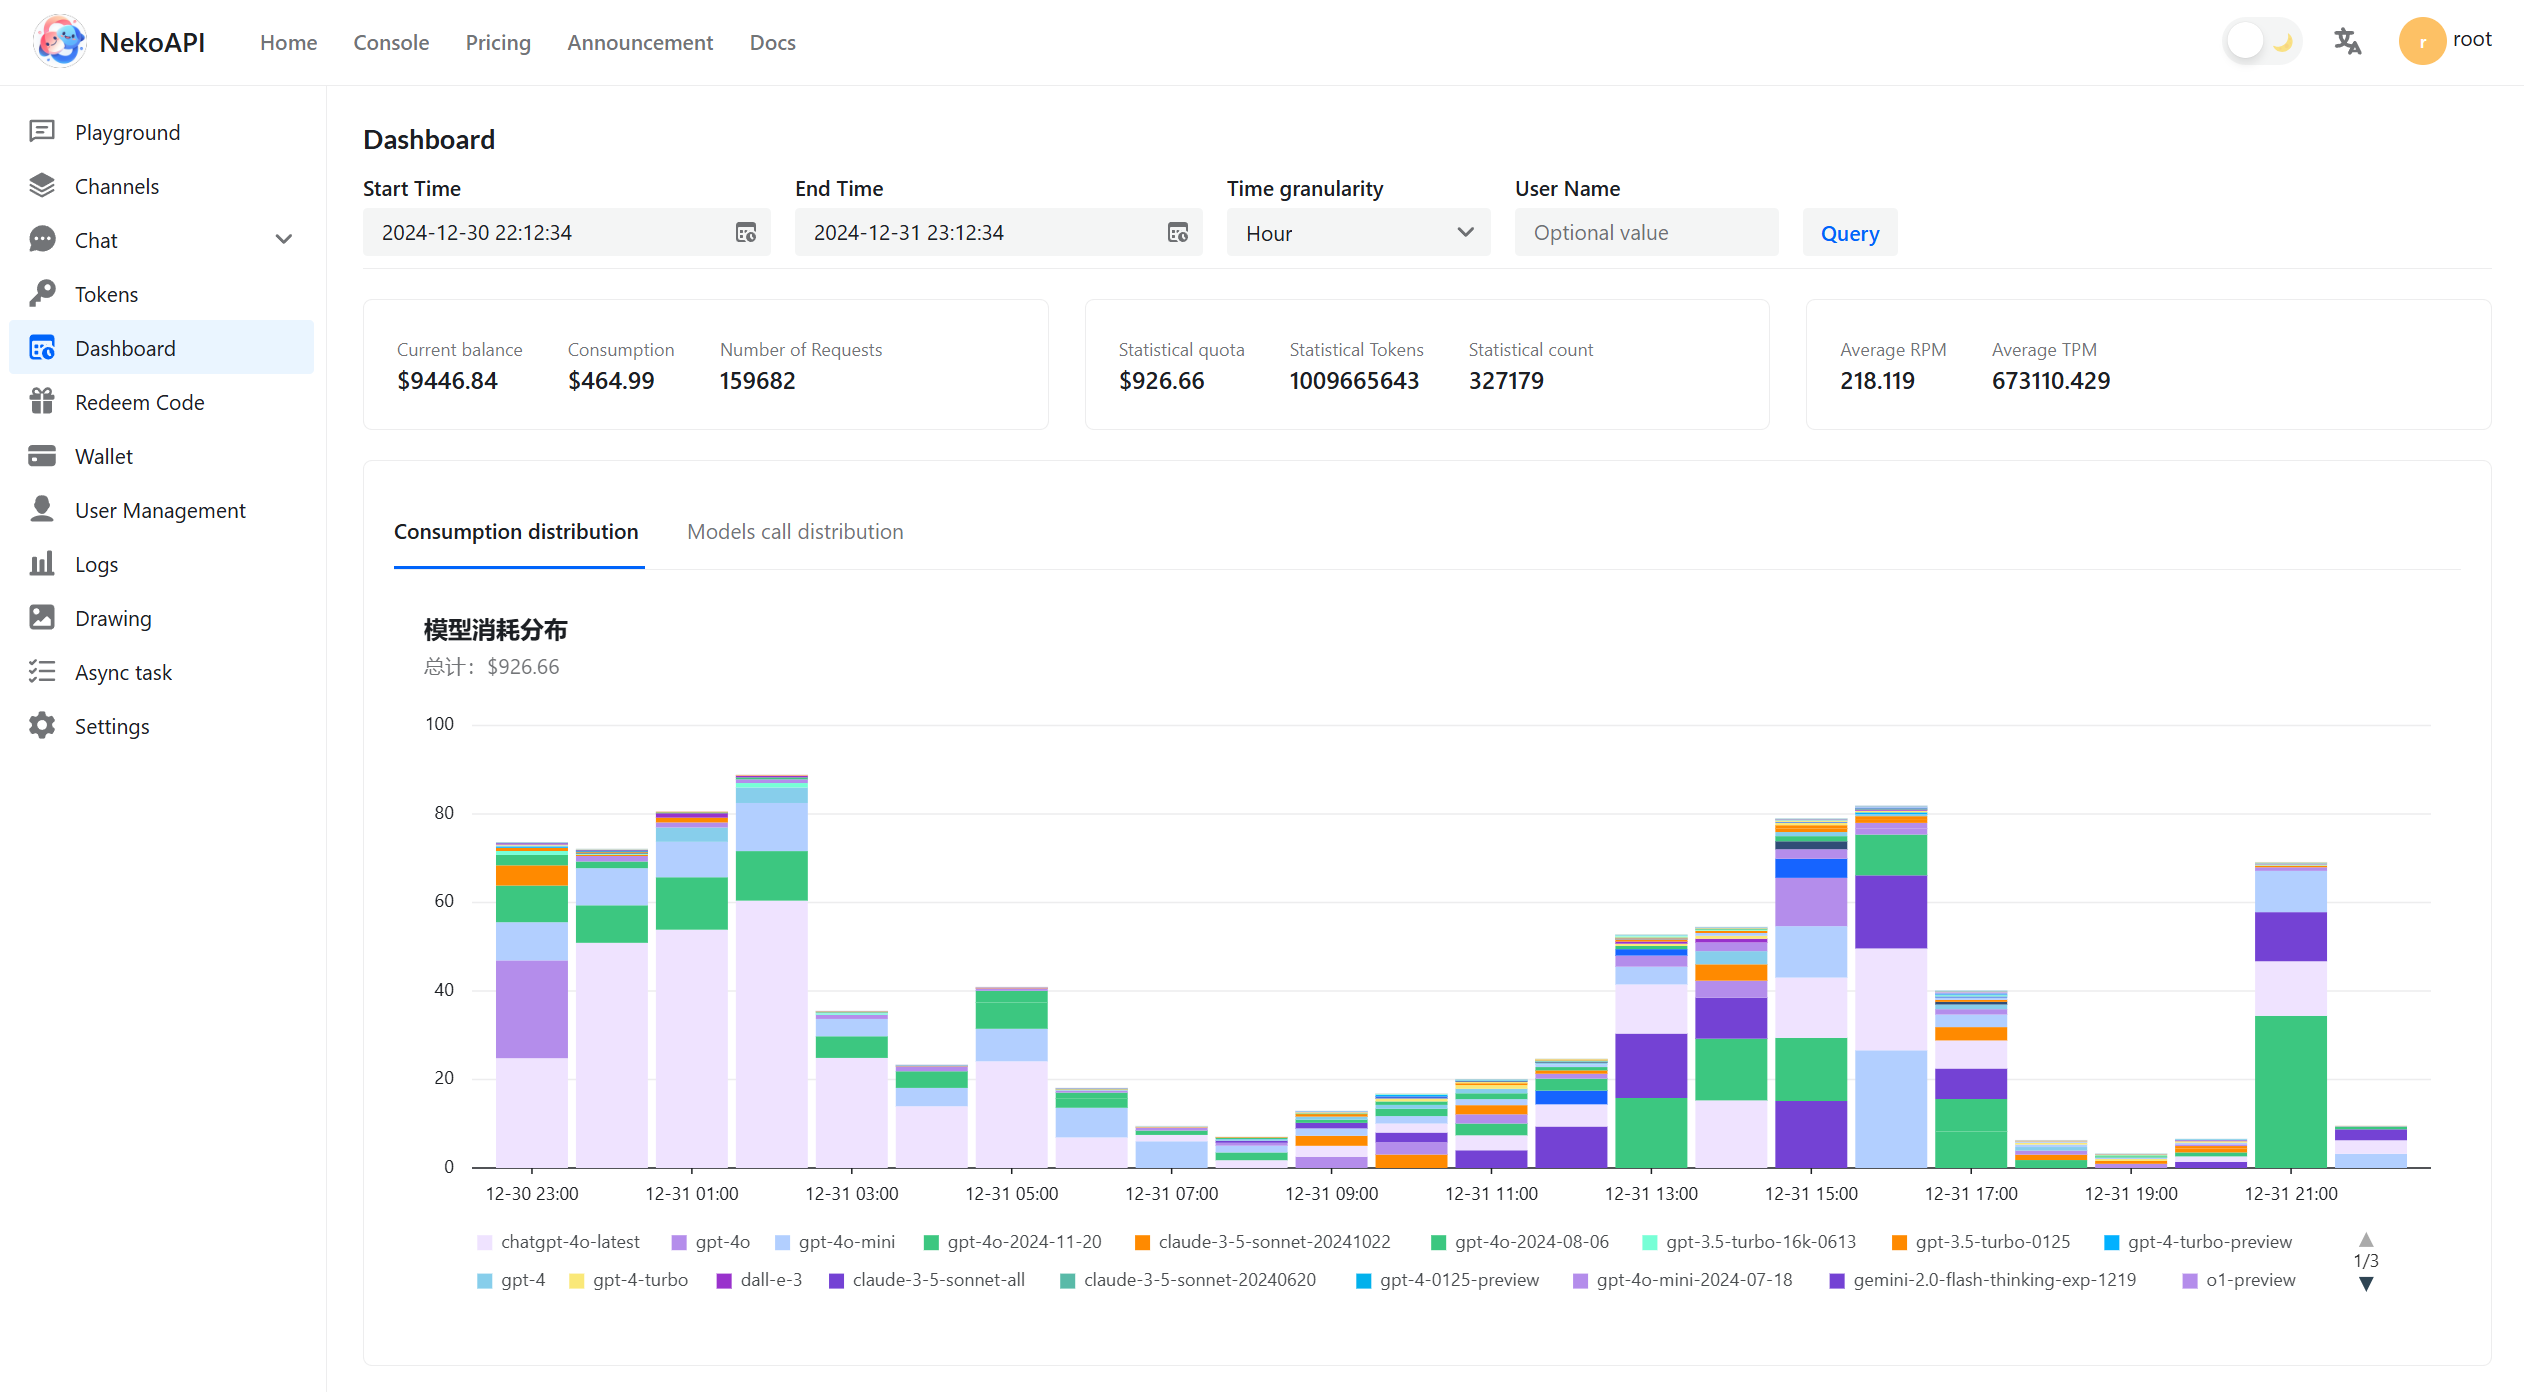Click the language translate icon
Viewport: 2524px width, 1392px height.
click(2347, 42)
